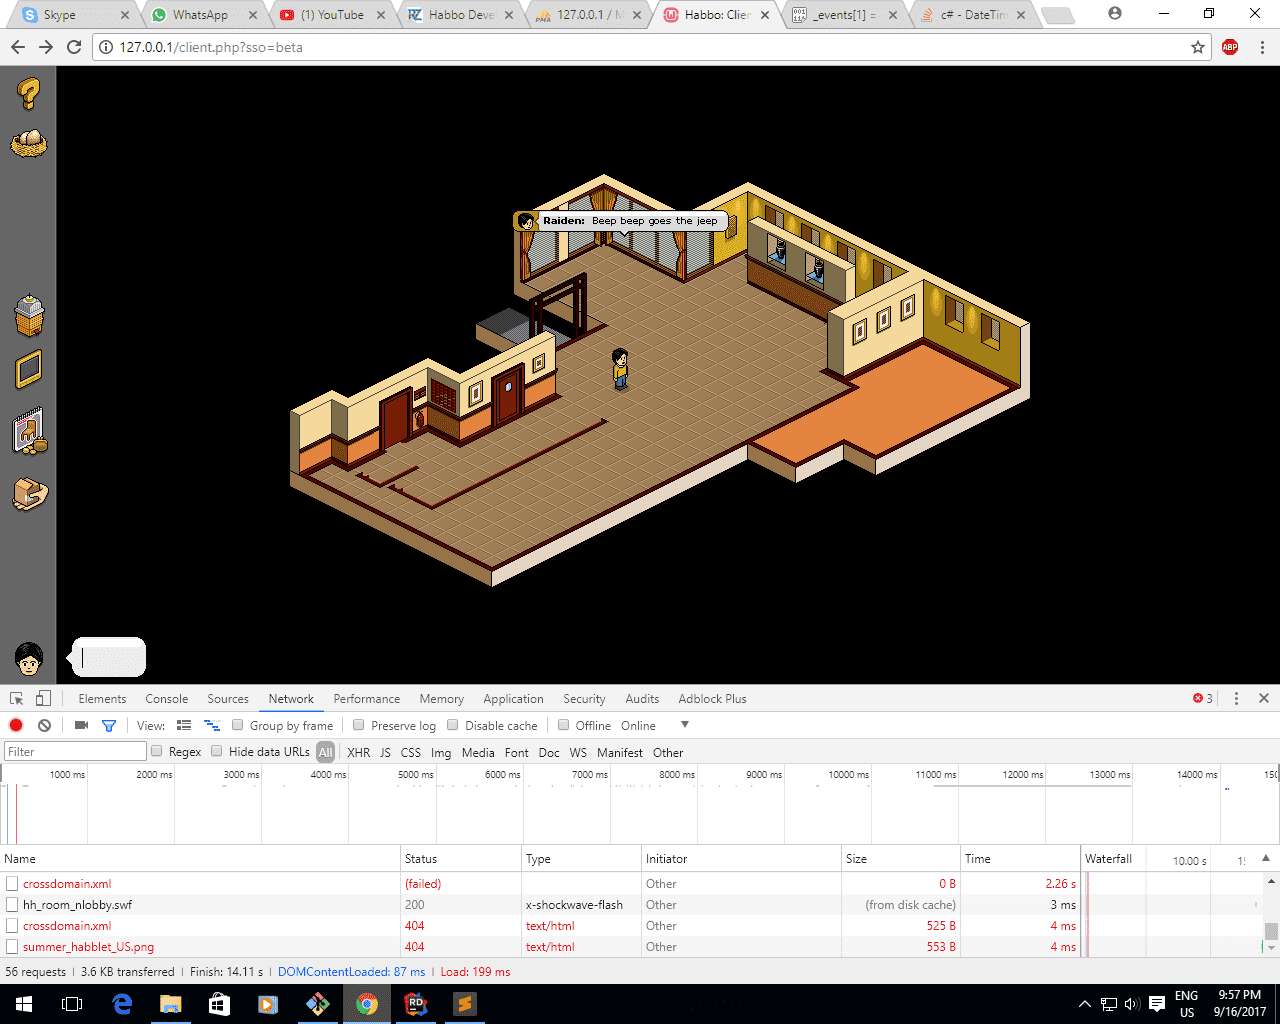Click the Adblock Plus extension icon
1280x1024 pixels.
(x=1230, y=47)
